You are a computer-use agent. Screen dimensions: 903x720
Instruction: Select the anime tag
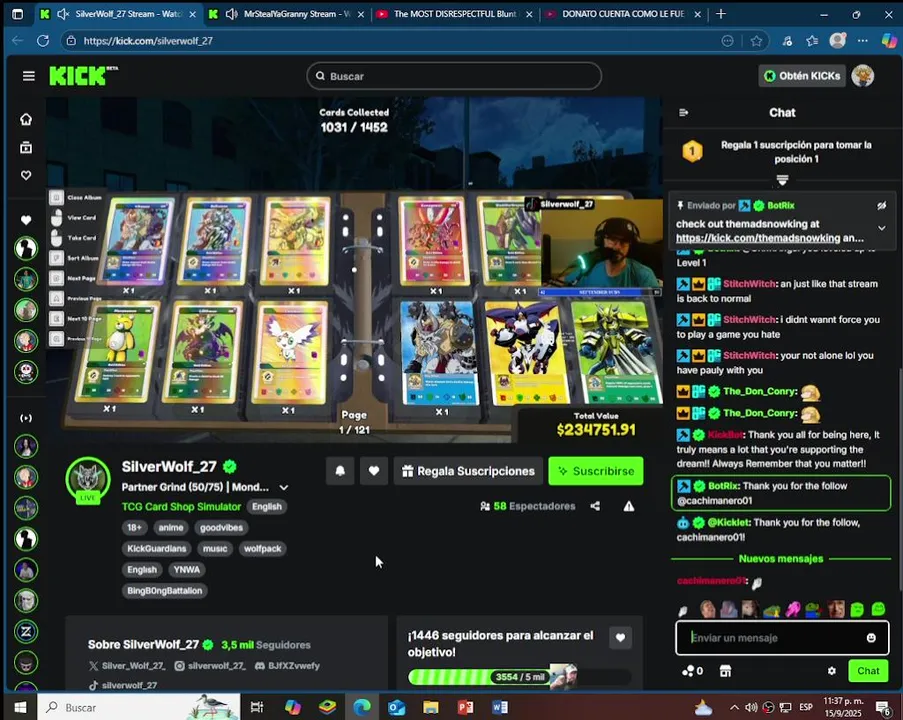click(171, 527)
